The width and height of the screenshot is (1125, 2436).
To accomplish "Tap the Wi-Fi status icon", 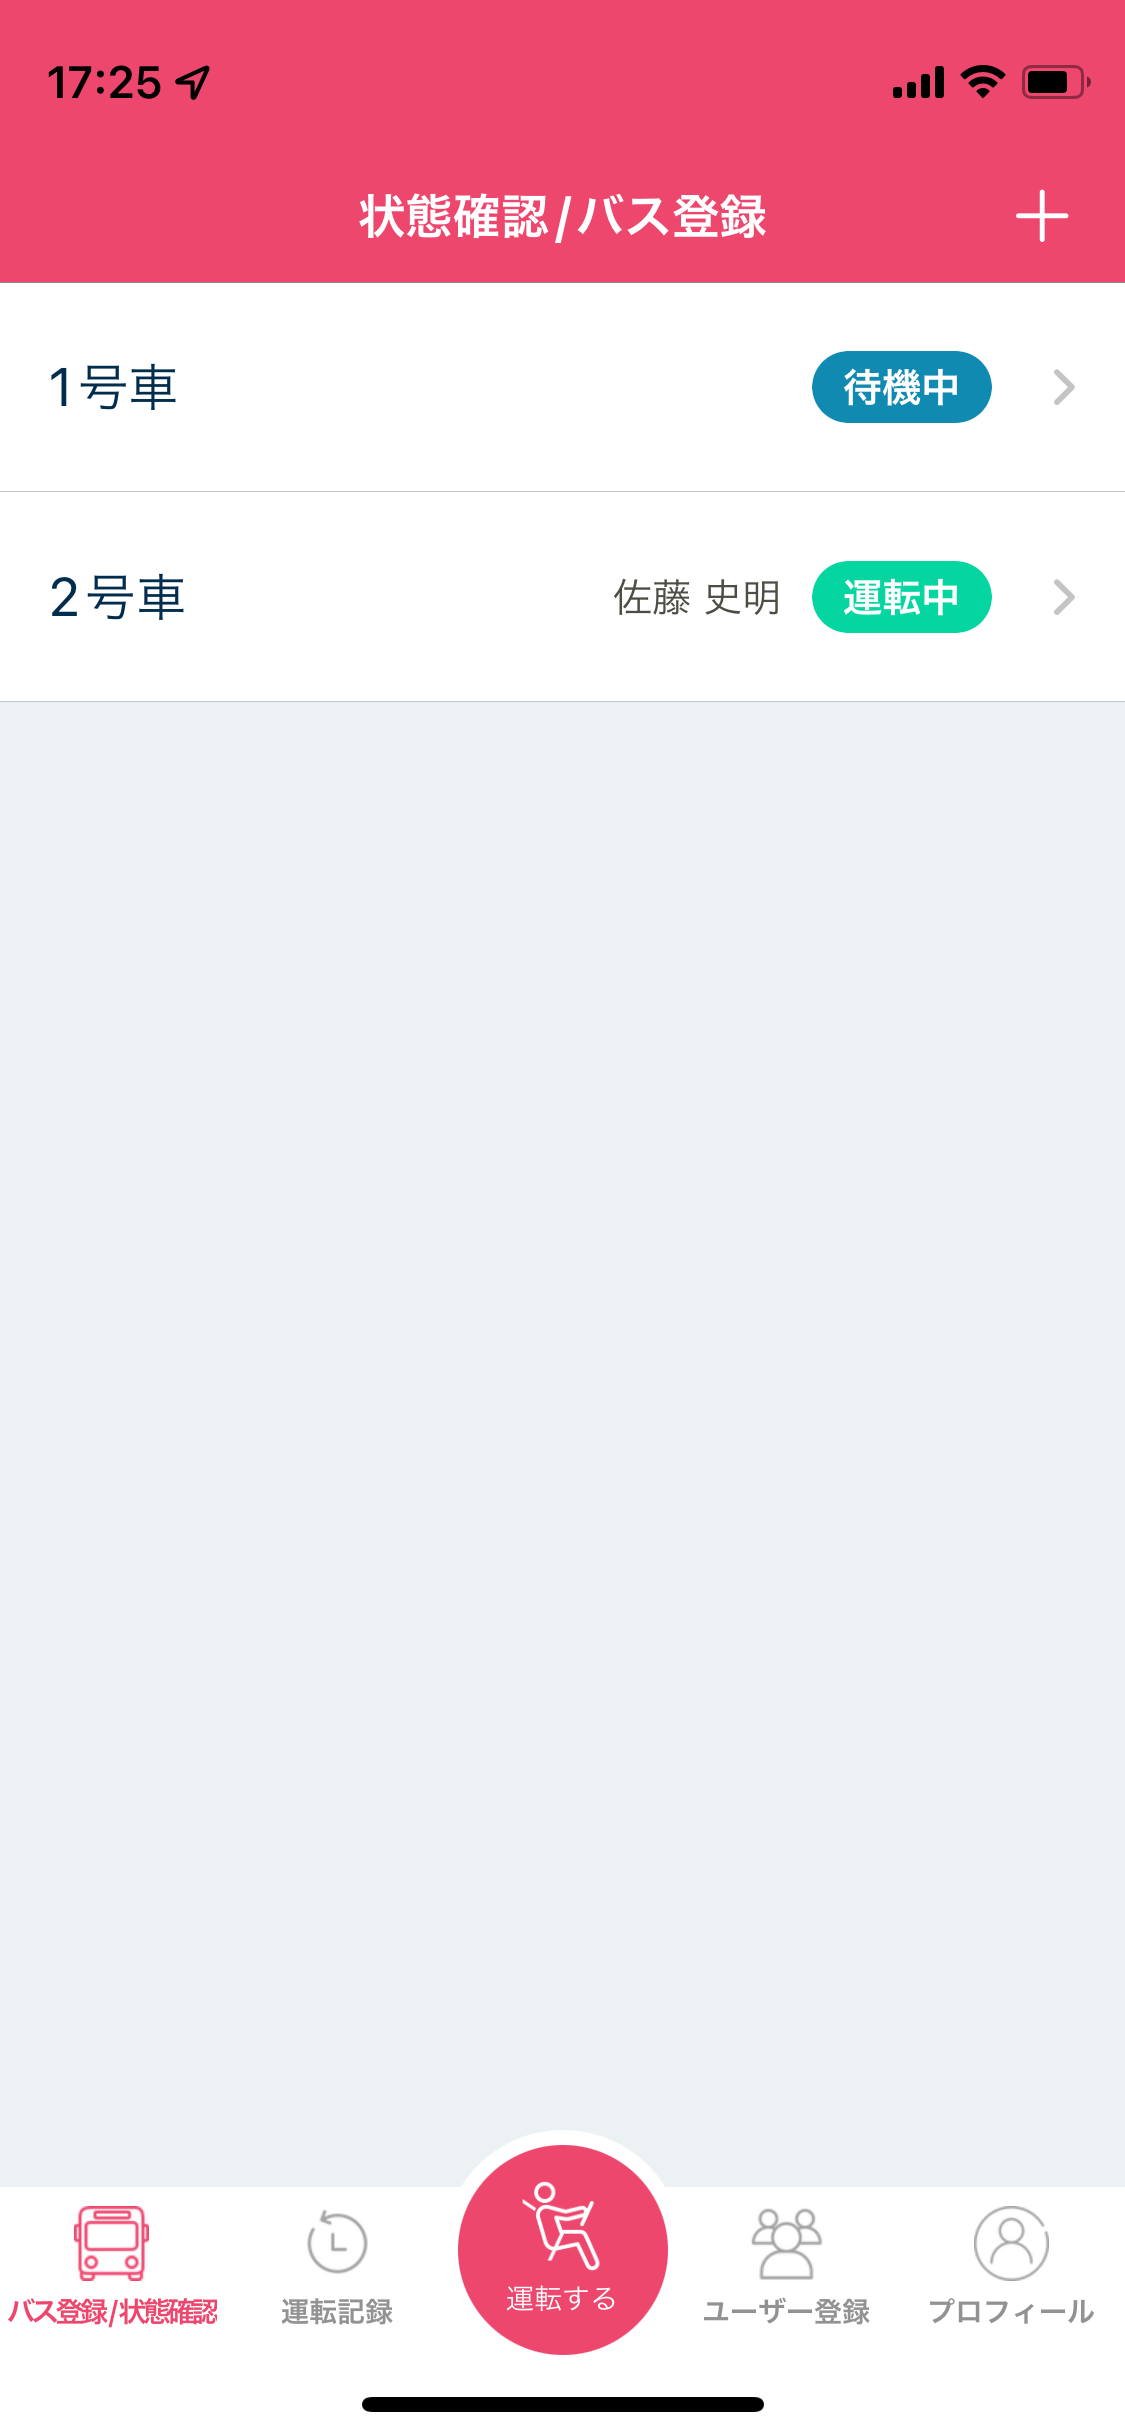I will coord(982,82).
